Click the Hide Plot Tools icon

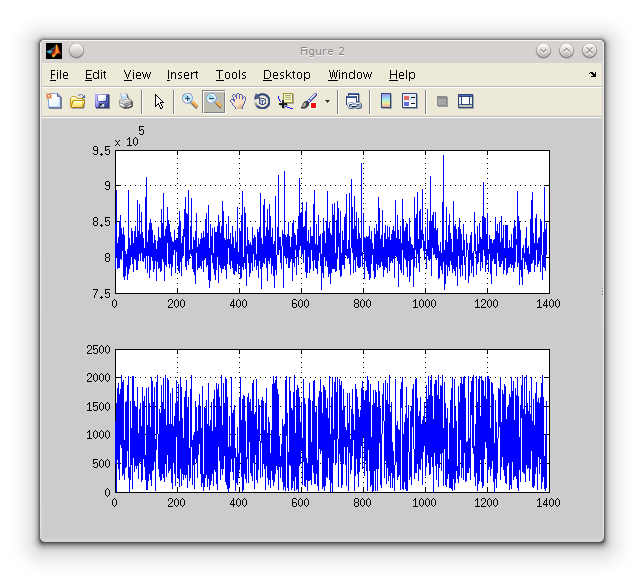click(x=442, y=101)
